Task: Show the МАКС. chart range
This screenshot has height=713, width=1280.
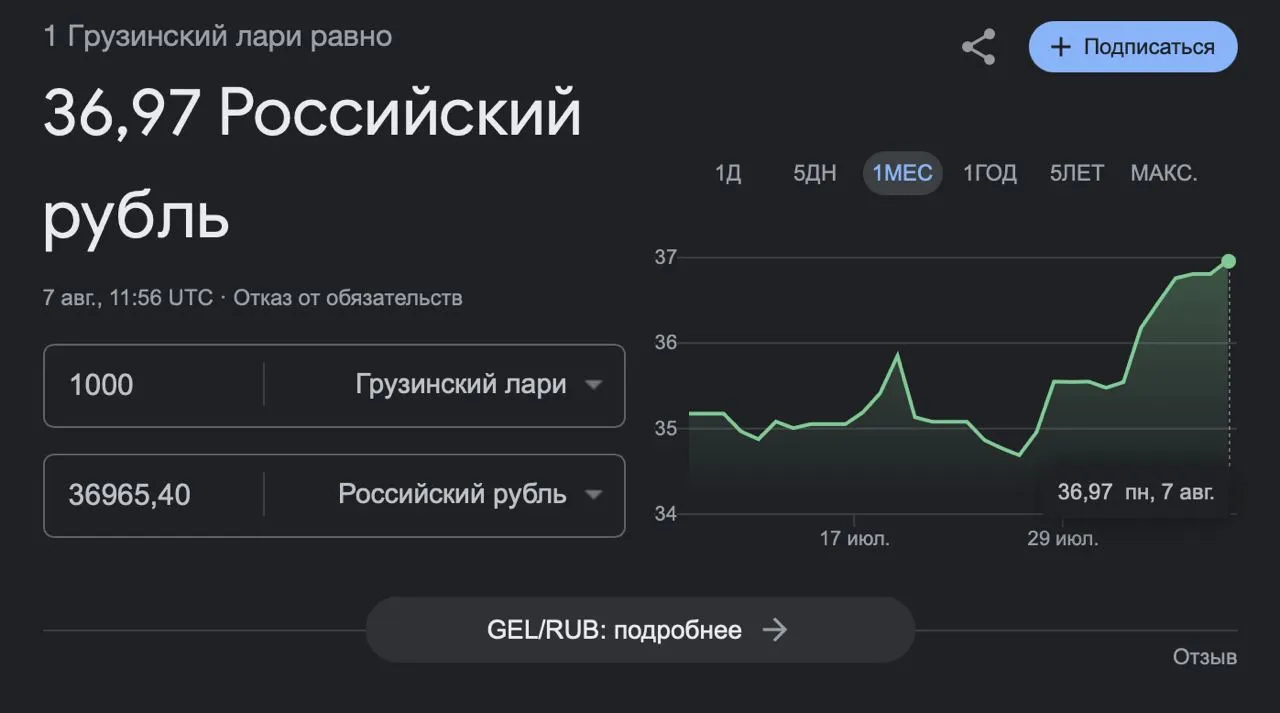Action: (x=1164, y=173)
